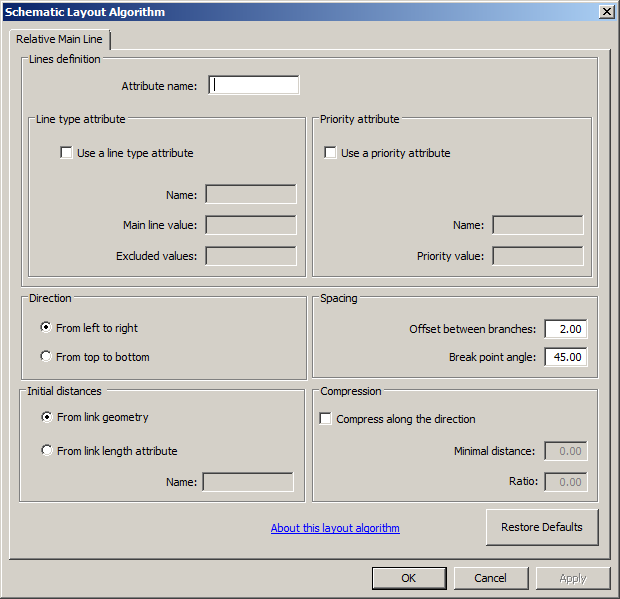This screenshot has width=620, height=599.
Task: Click the Excluded values: label
Action: click(156, 256)
